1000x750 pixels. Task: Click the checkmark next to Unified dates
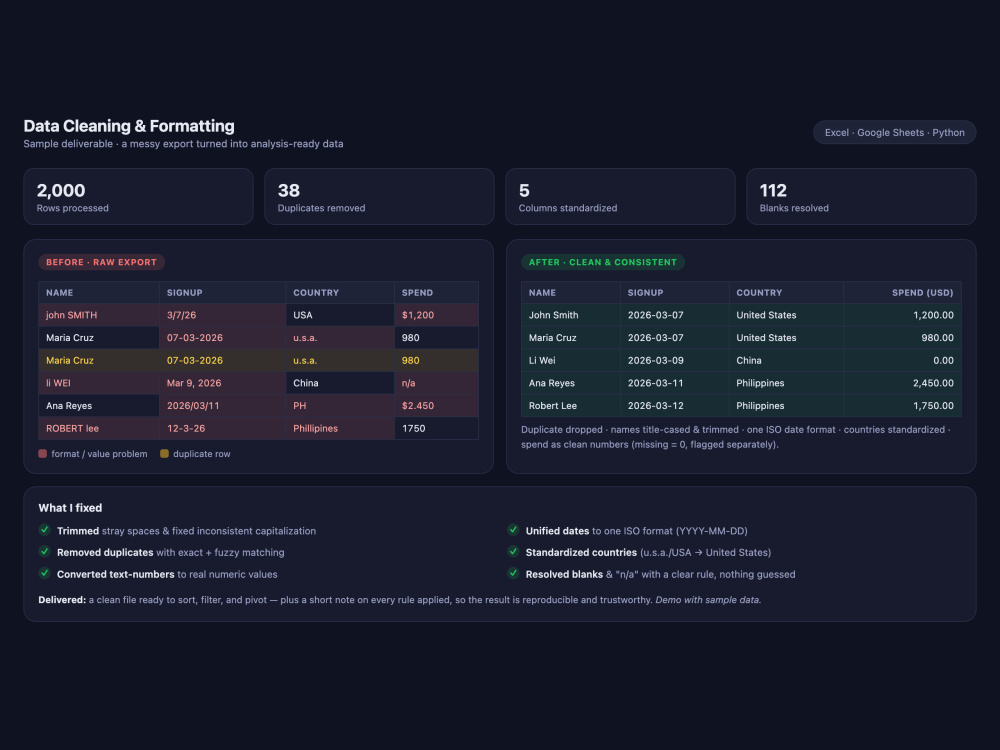click(513, 530)
